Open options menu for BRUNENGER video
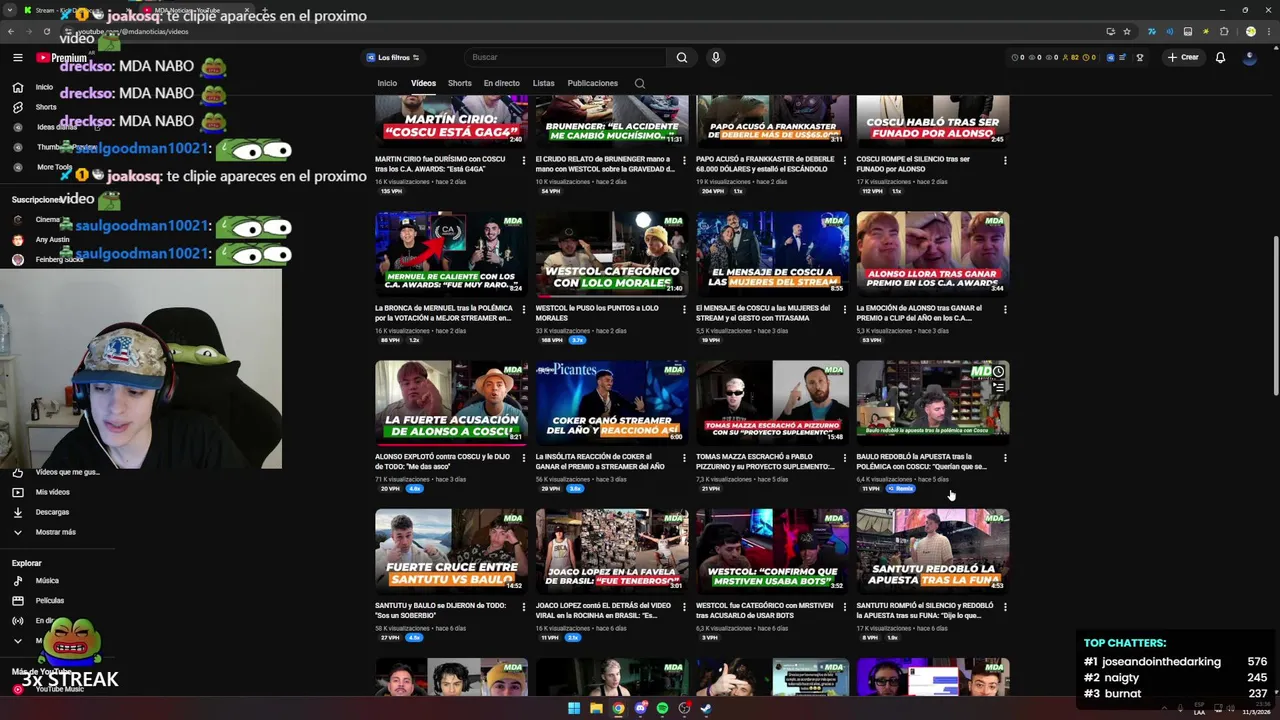1280x720 pixels. [684, 160]
